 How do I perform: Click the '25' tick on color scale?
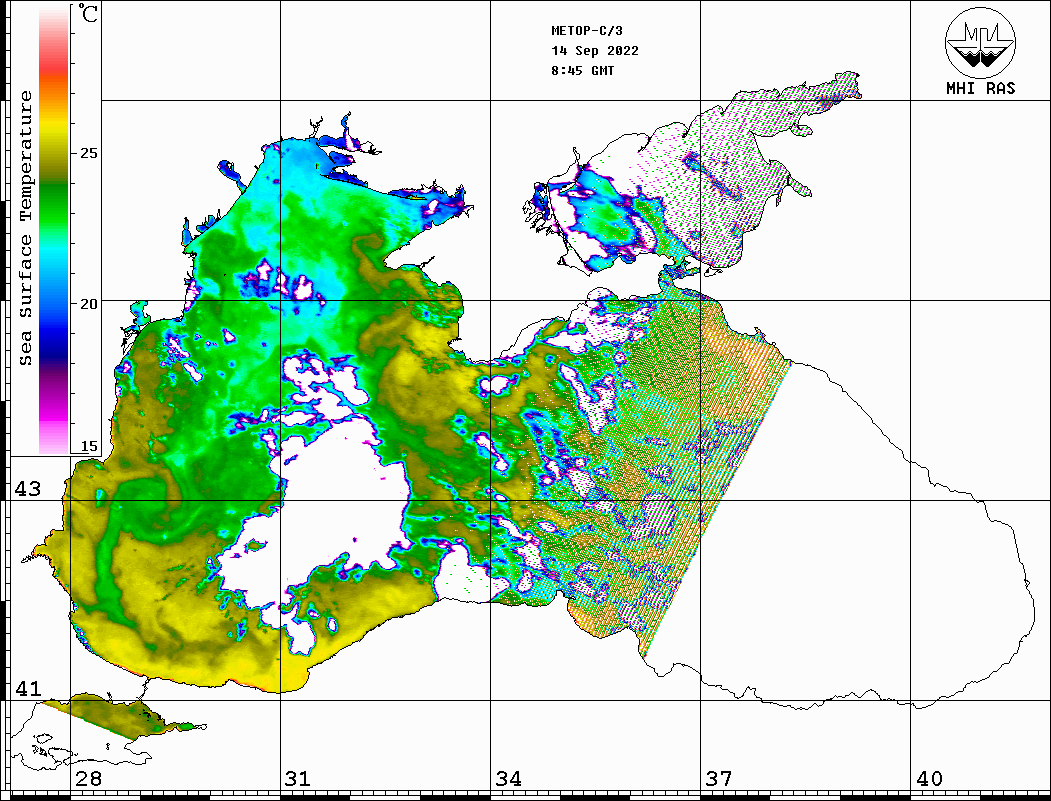[88, 153]
